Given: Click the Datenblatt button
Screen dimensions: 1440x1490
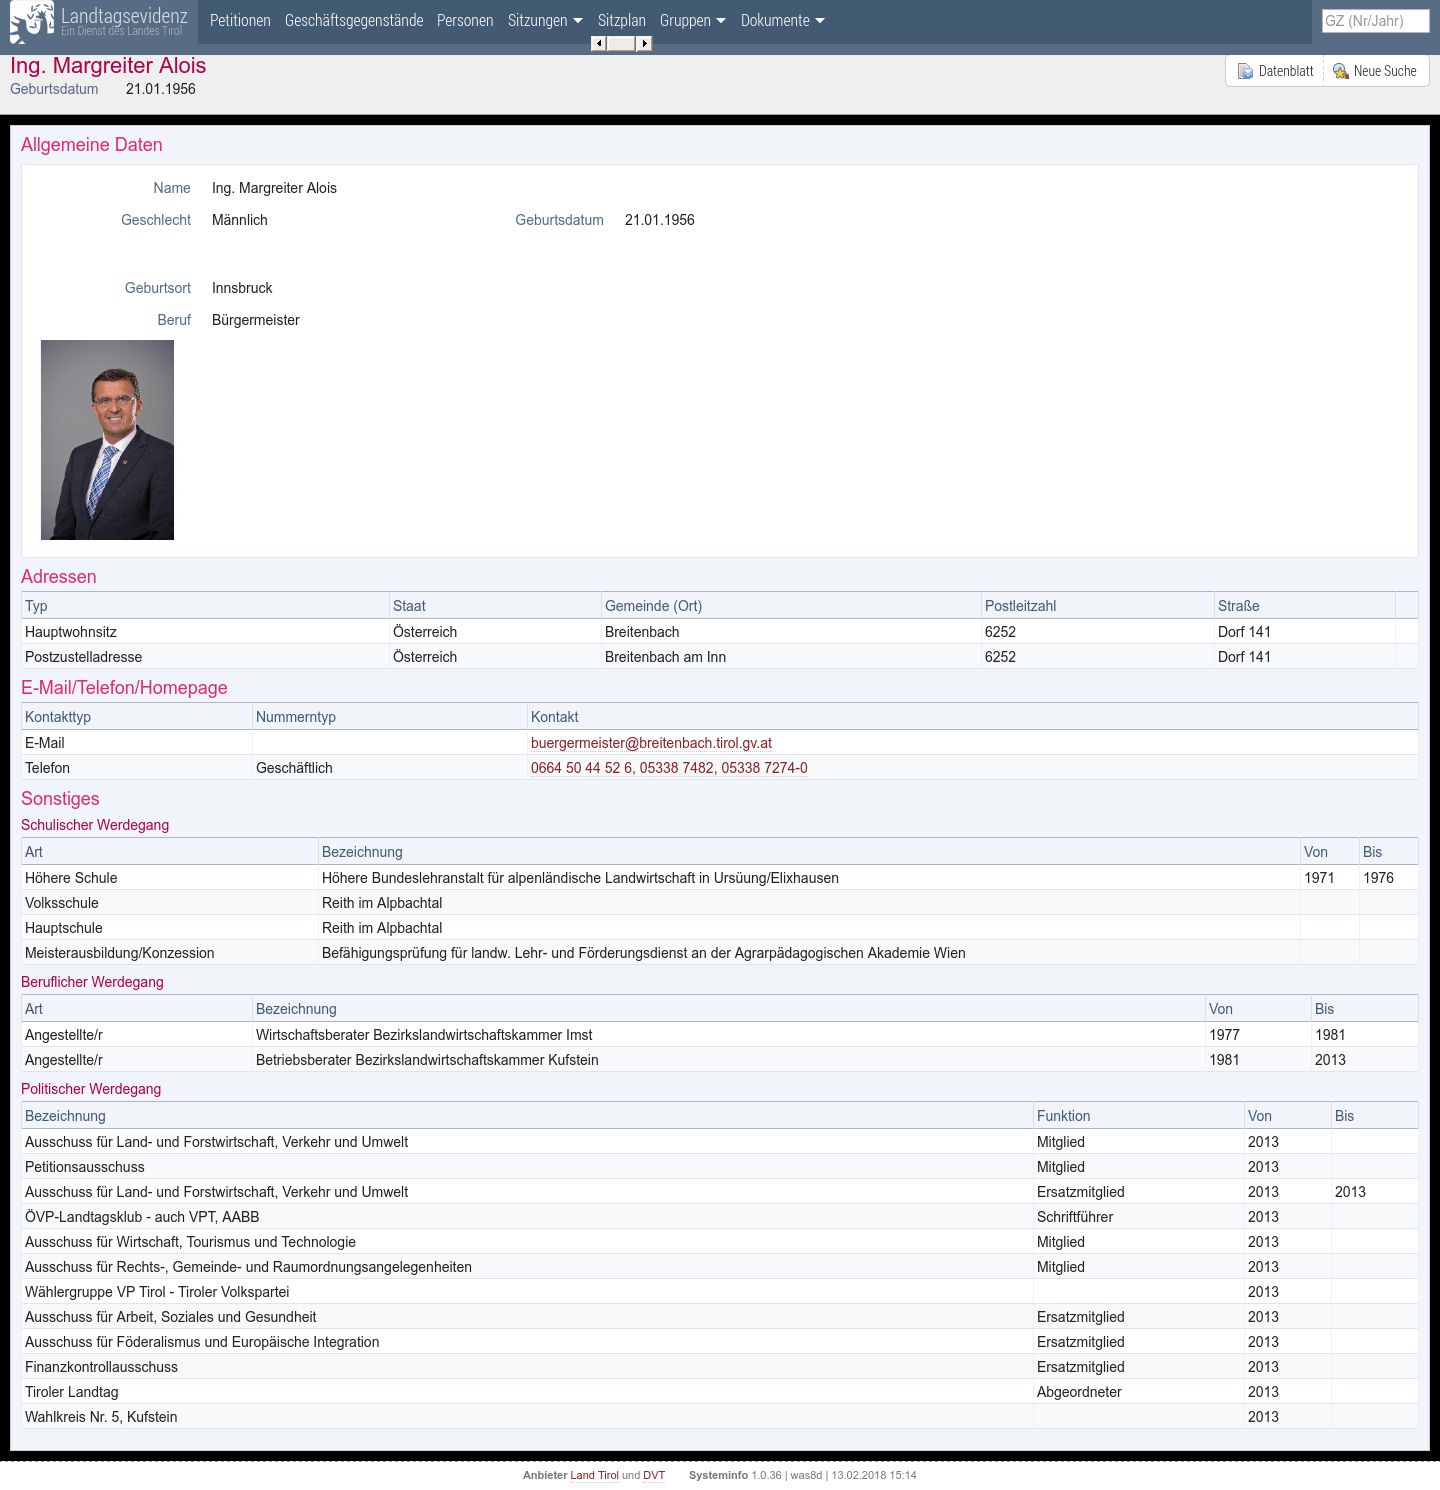Looking at the screenshot, I should click(1275, 71).
